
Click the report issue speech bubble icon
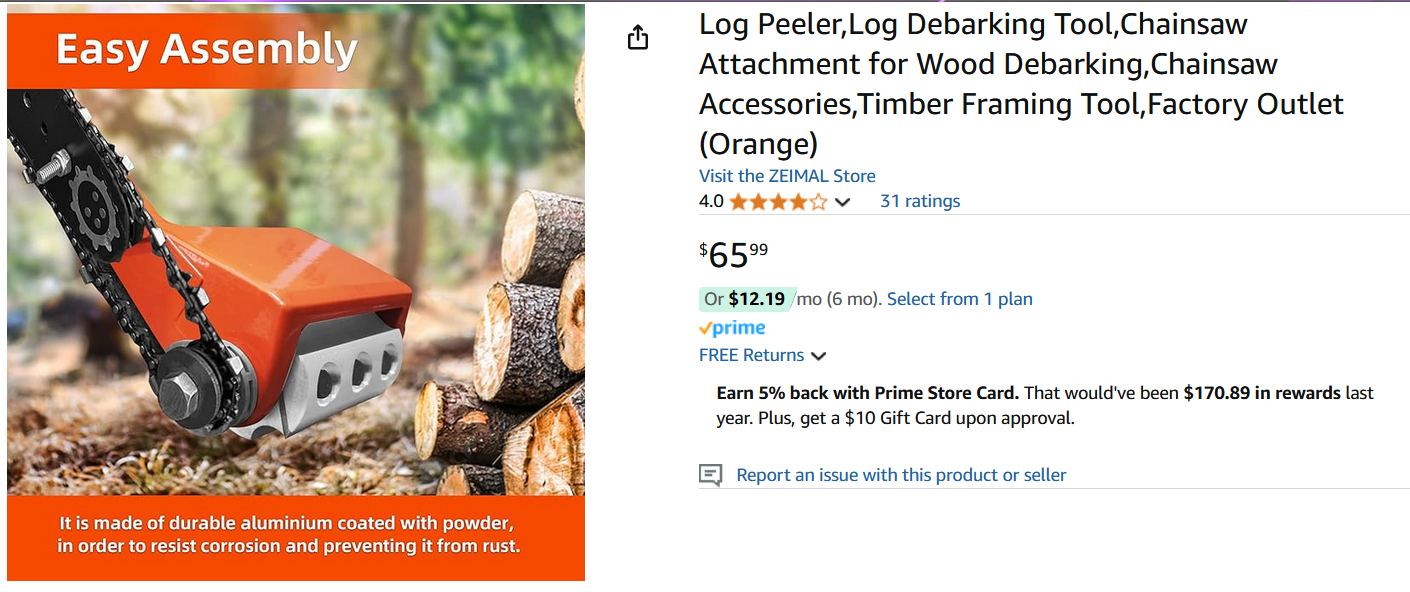(x=710, y=476)
